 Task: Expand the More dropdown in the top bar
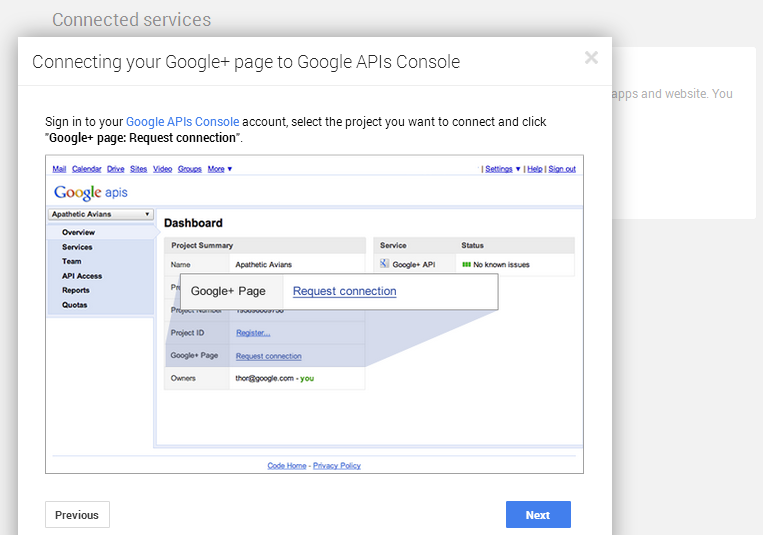[x=219, y=169]
